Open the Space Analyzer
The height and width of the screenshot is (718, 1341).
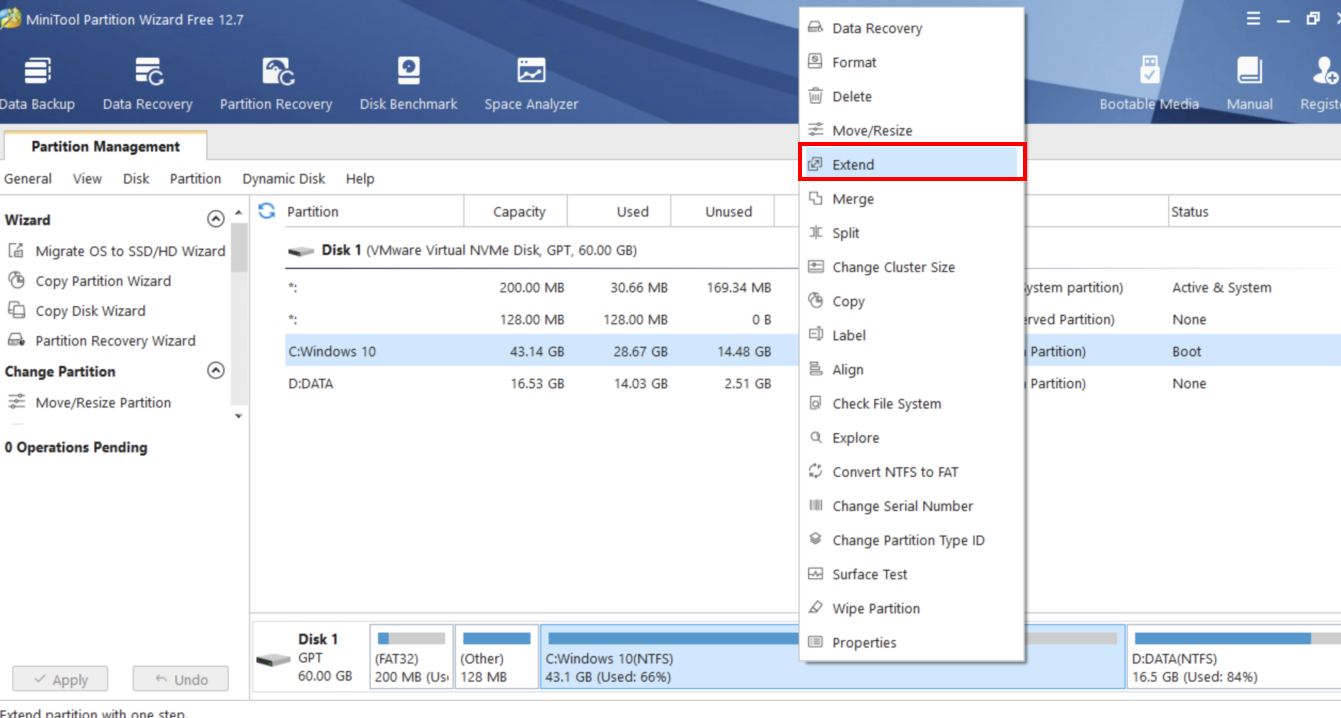(x=531, y=80)
